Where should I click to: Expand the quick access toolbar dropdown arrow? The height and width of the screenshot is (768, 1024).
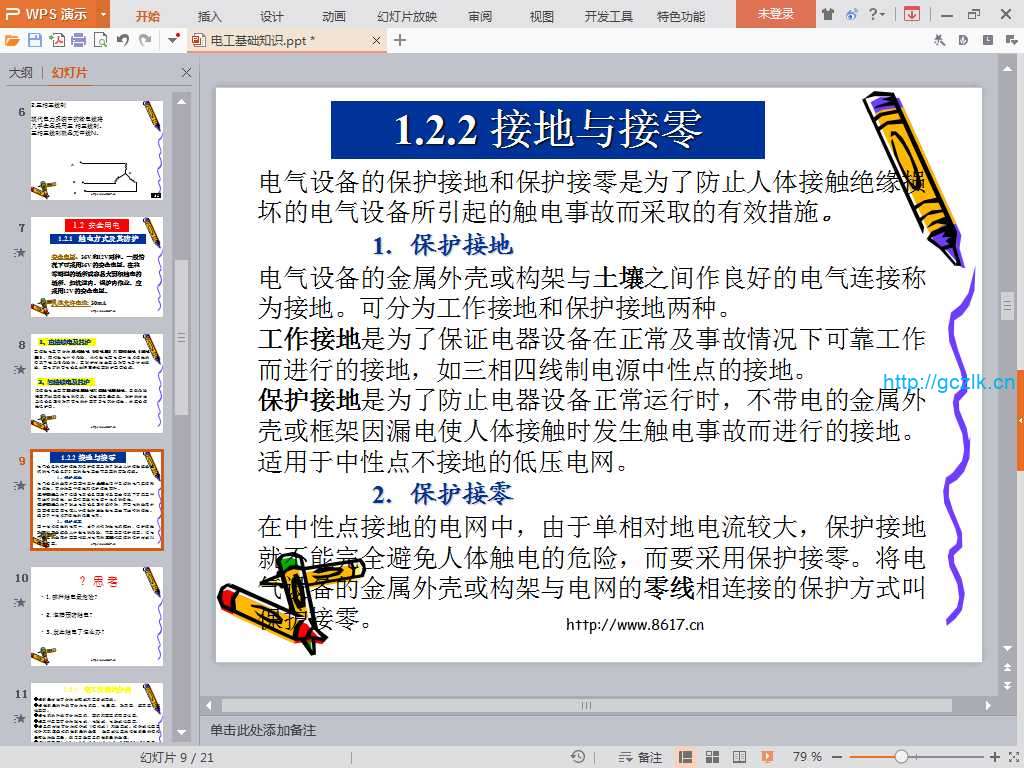coord(174,40)
